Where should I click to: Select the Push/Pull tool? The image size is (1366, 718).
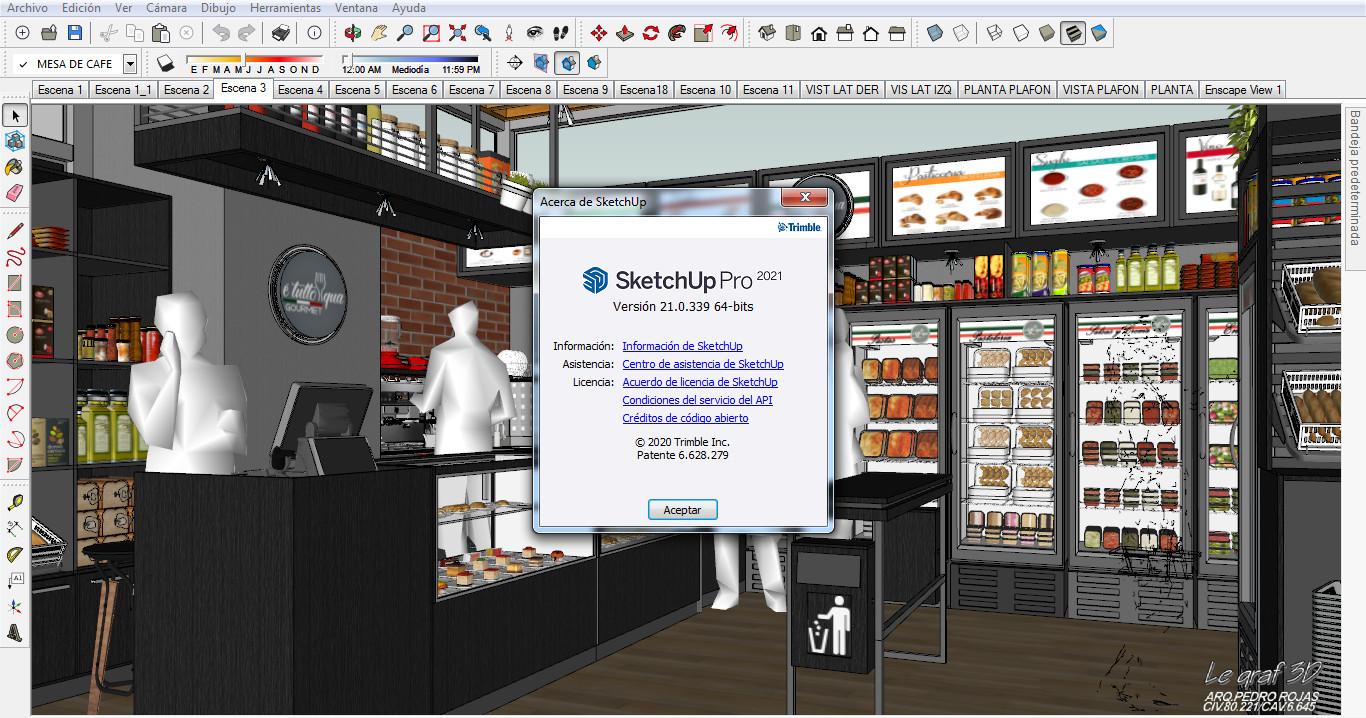[x=625, y=33]
